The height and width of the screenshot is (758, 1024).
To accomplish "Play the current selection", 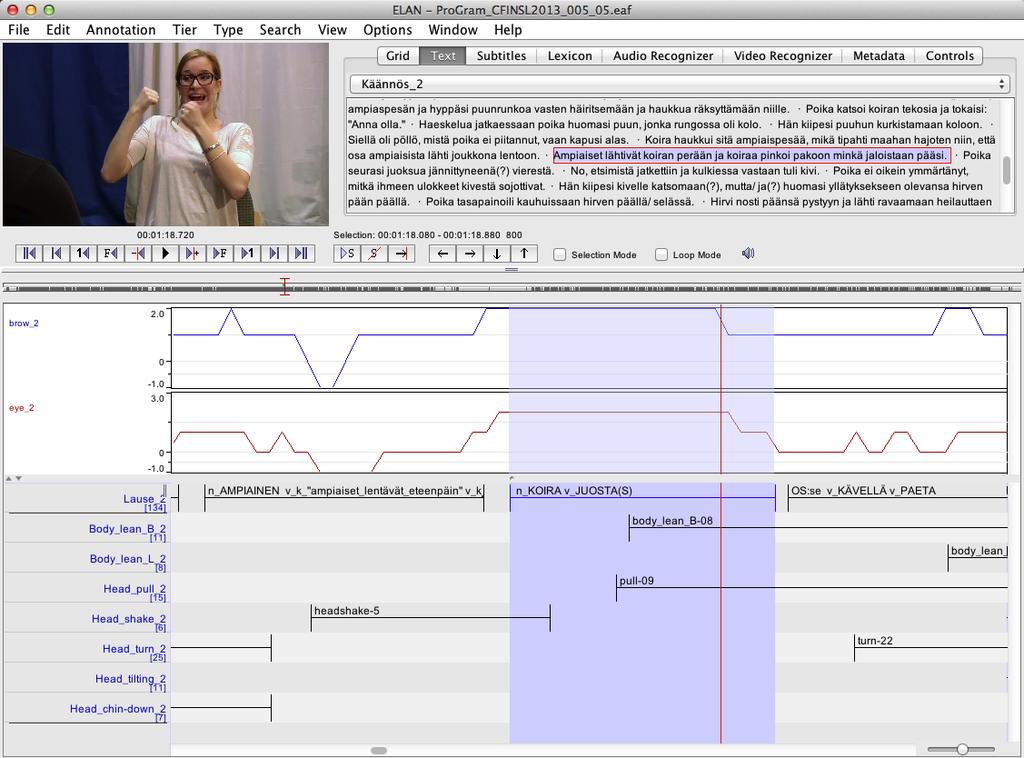I will tap(347, 253).
